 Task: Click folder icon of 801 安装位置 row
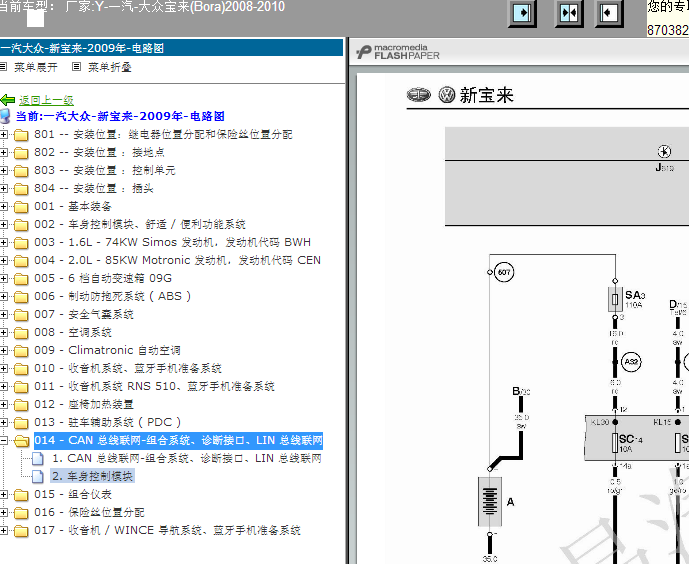pos(21,134)
